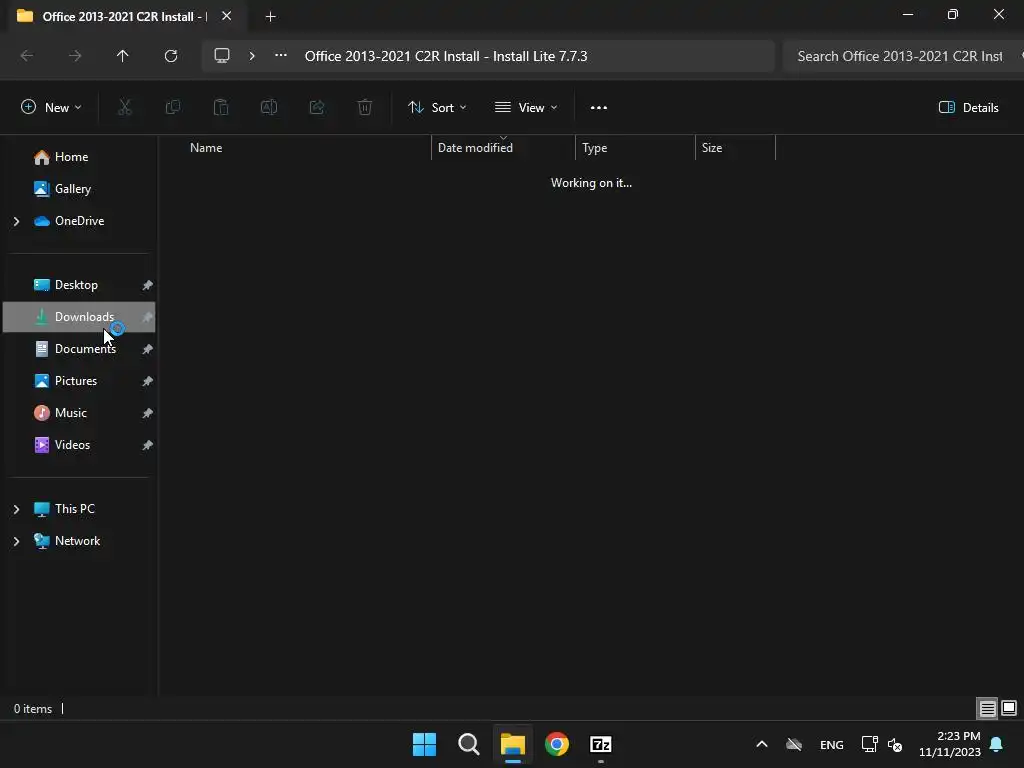Expand the address bar path chevron
Image resolution: width=1024 pixels, height=768 pixels.
(252, 56)
